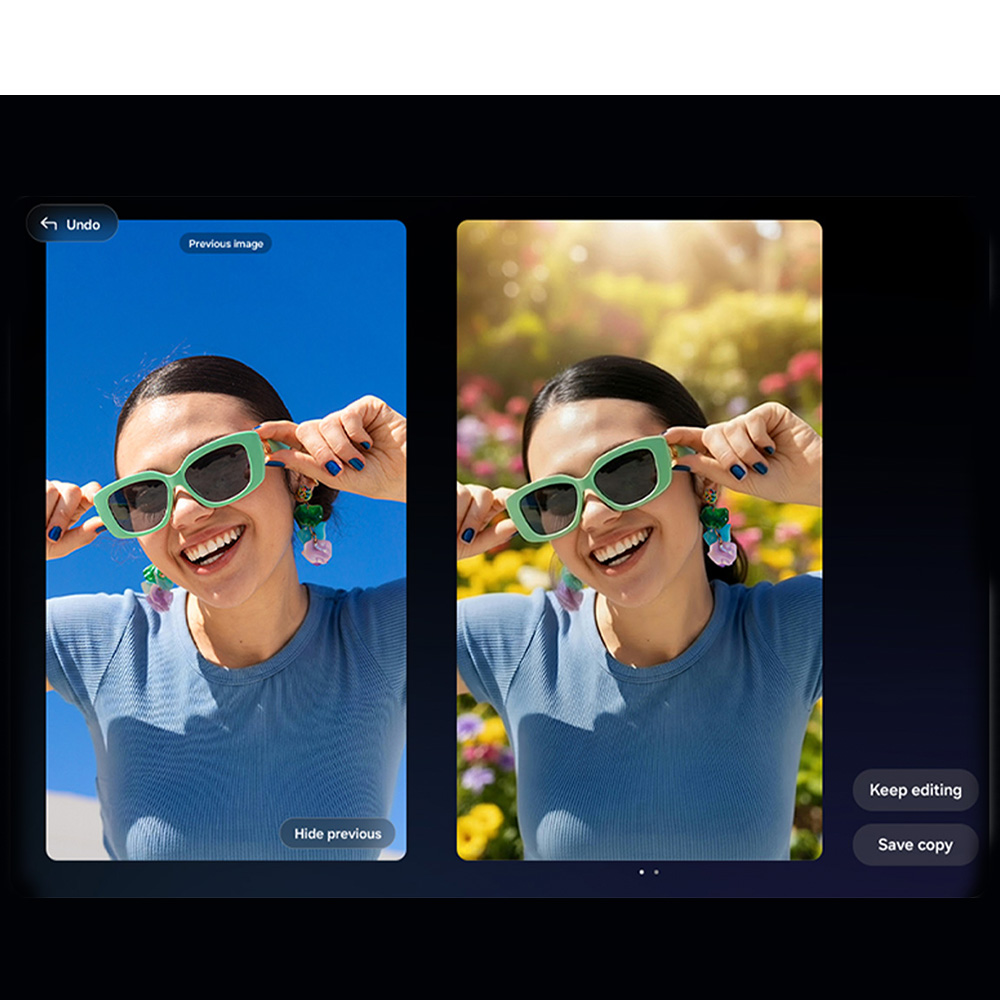Click Keep editing
The height and width of the screenshot is (1000, 1000).
point(915,790)
